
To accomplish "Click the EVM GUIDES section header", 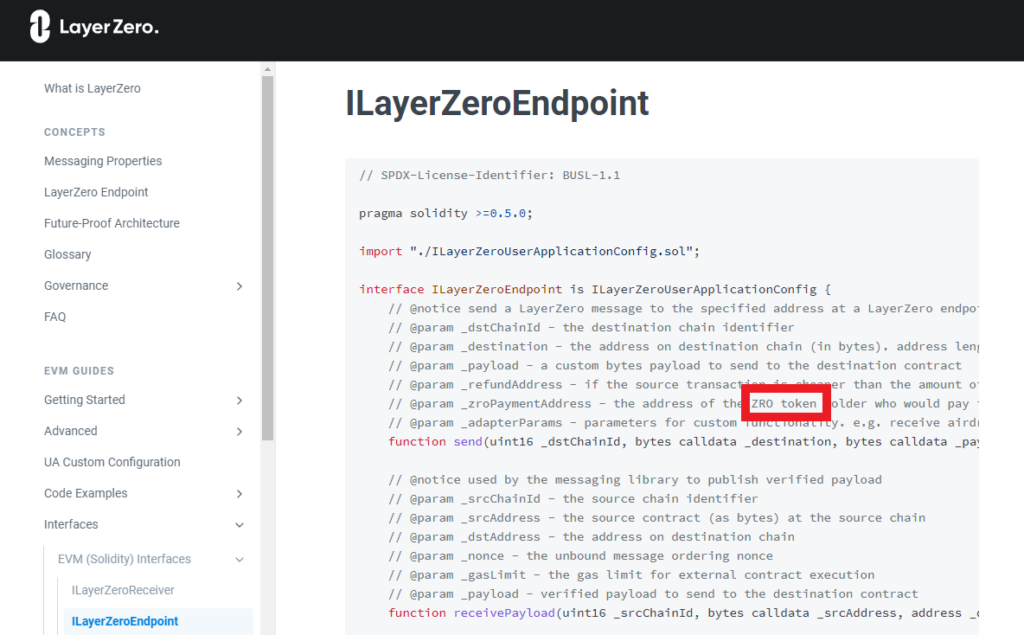I will click(79, 371).
